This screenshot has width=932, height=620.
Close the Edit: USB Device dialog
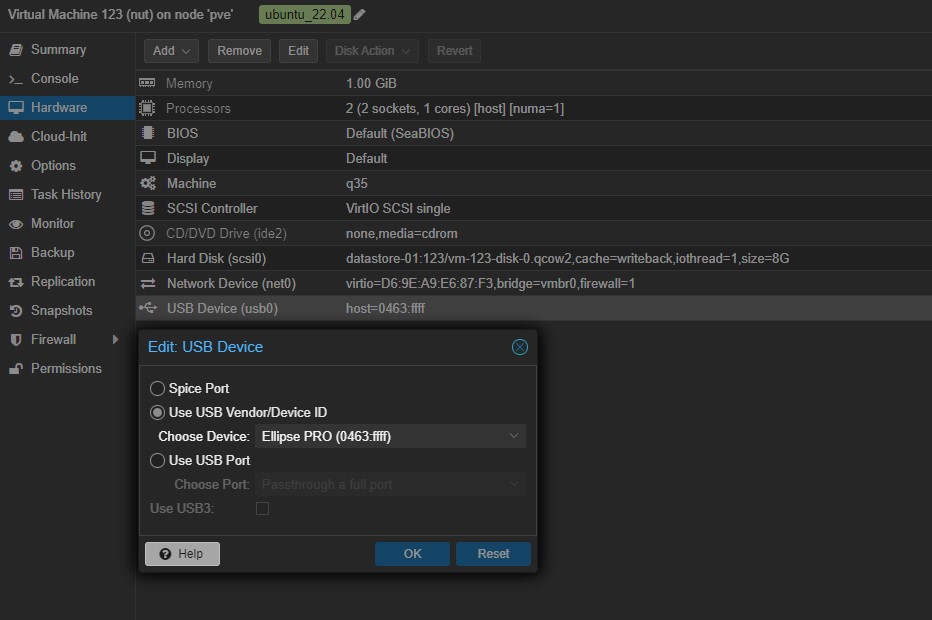coord(519,347)
